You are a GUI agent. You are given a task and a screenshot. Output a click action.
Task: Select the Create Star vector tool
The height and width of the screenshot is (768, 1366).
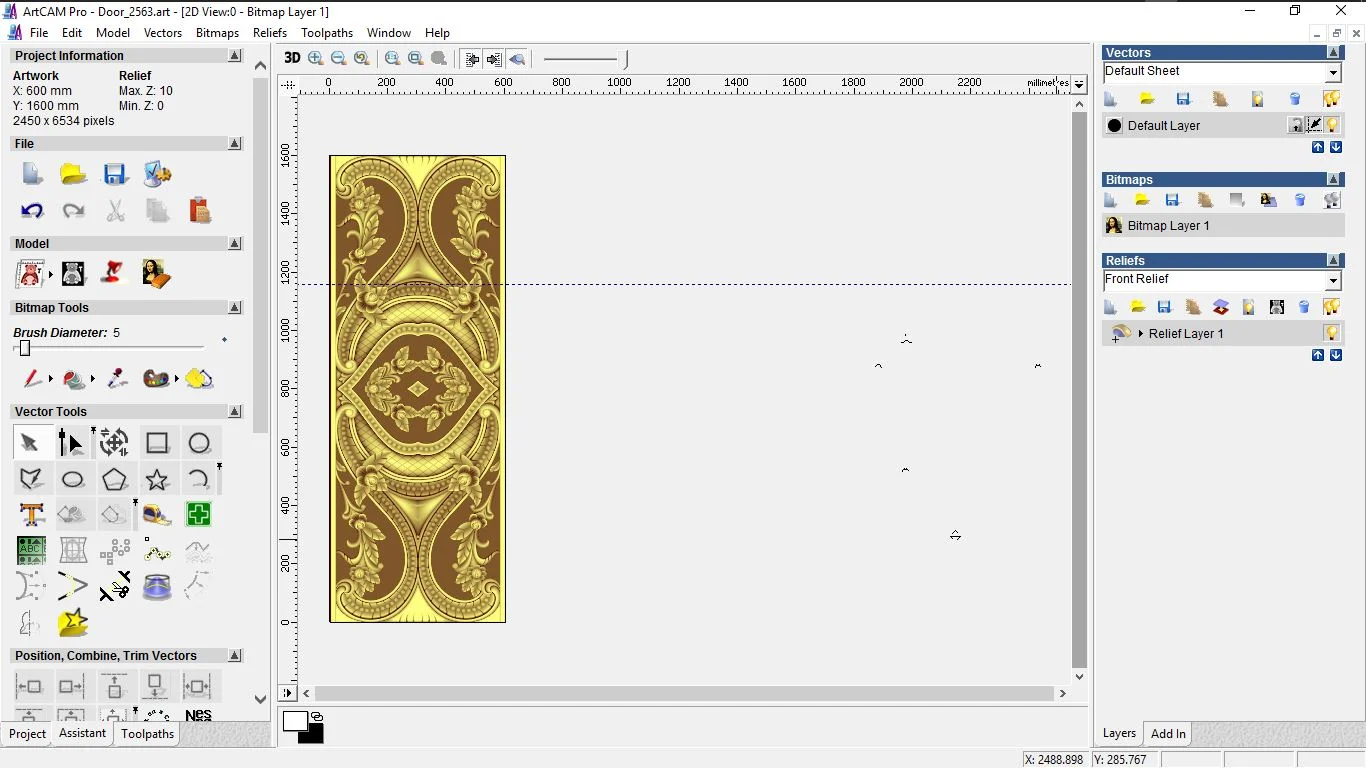click(157, 479)
